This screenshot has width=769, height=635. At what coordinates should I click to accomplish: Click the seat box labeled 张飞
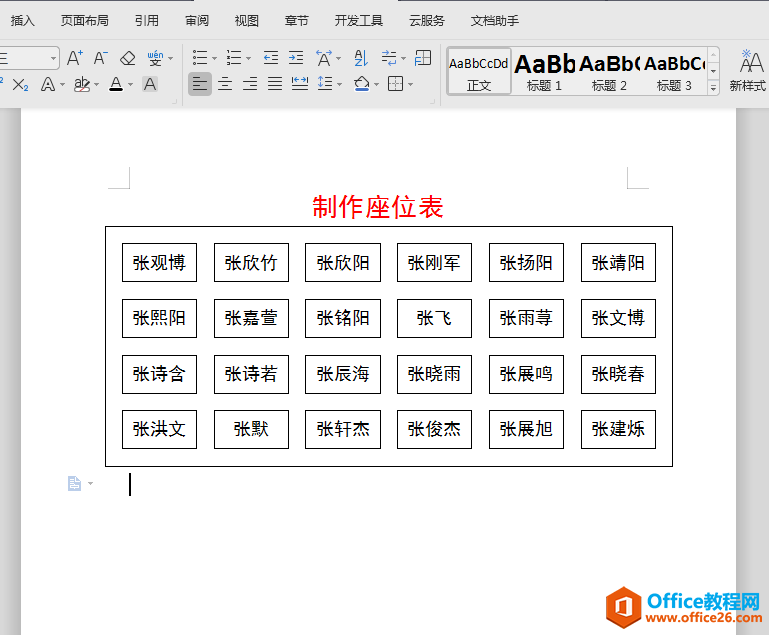coord(434,318)
